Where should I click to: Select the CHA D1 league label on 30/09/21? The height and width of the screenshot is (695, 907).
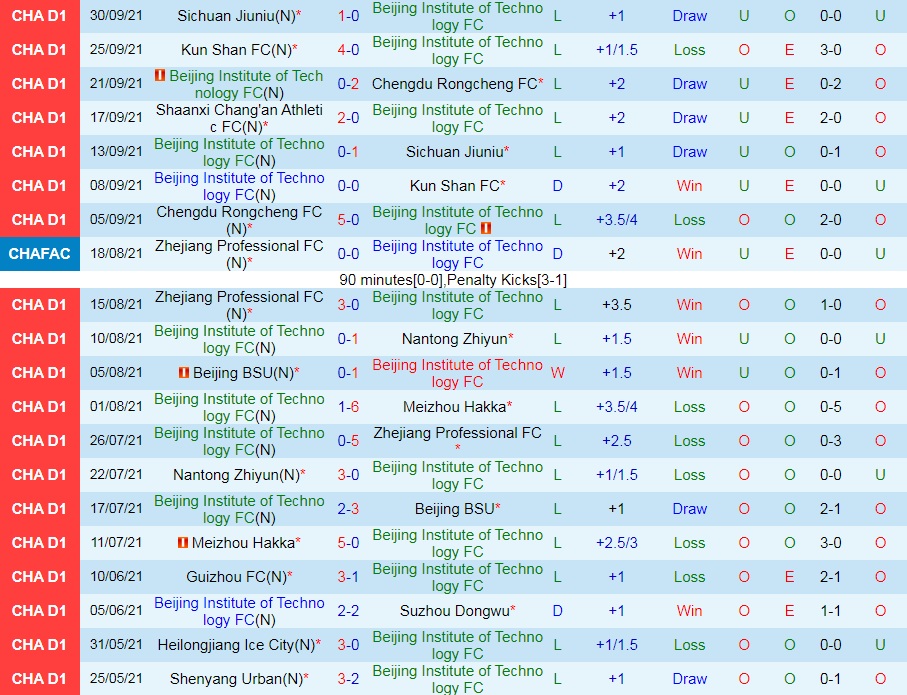click(39, 16)
